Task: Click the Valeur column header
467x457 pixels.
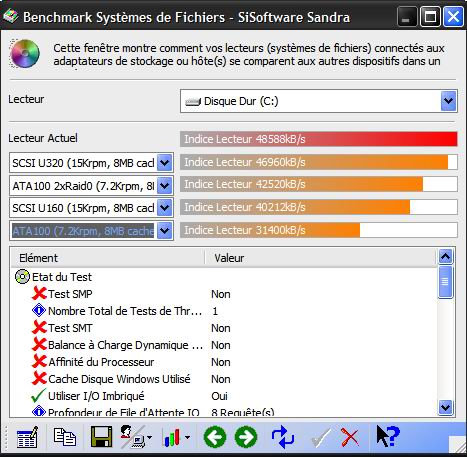Action: click(x=321, y=258)
